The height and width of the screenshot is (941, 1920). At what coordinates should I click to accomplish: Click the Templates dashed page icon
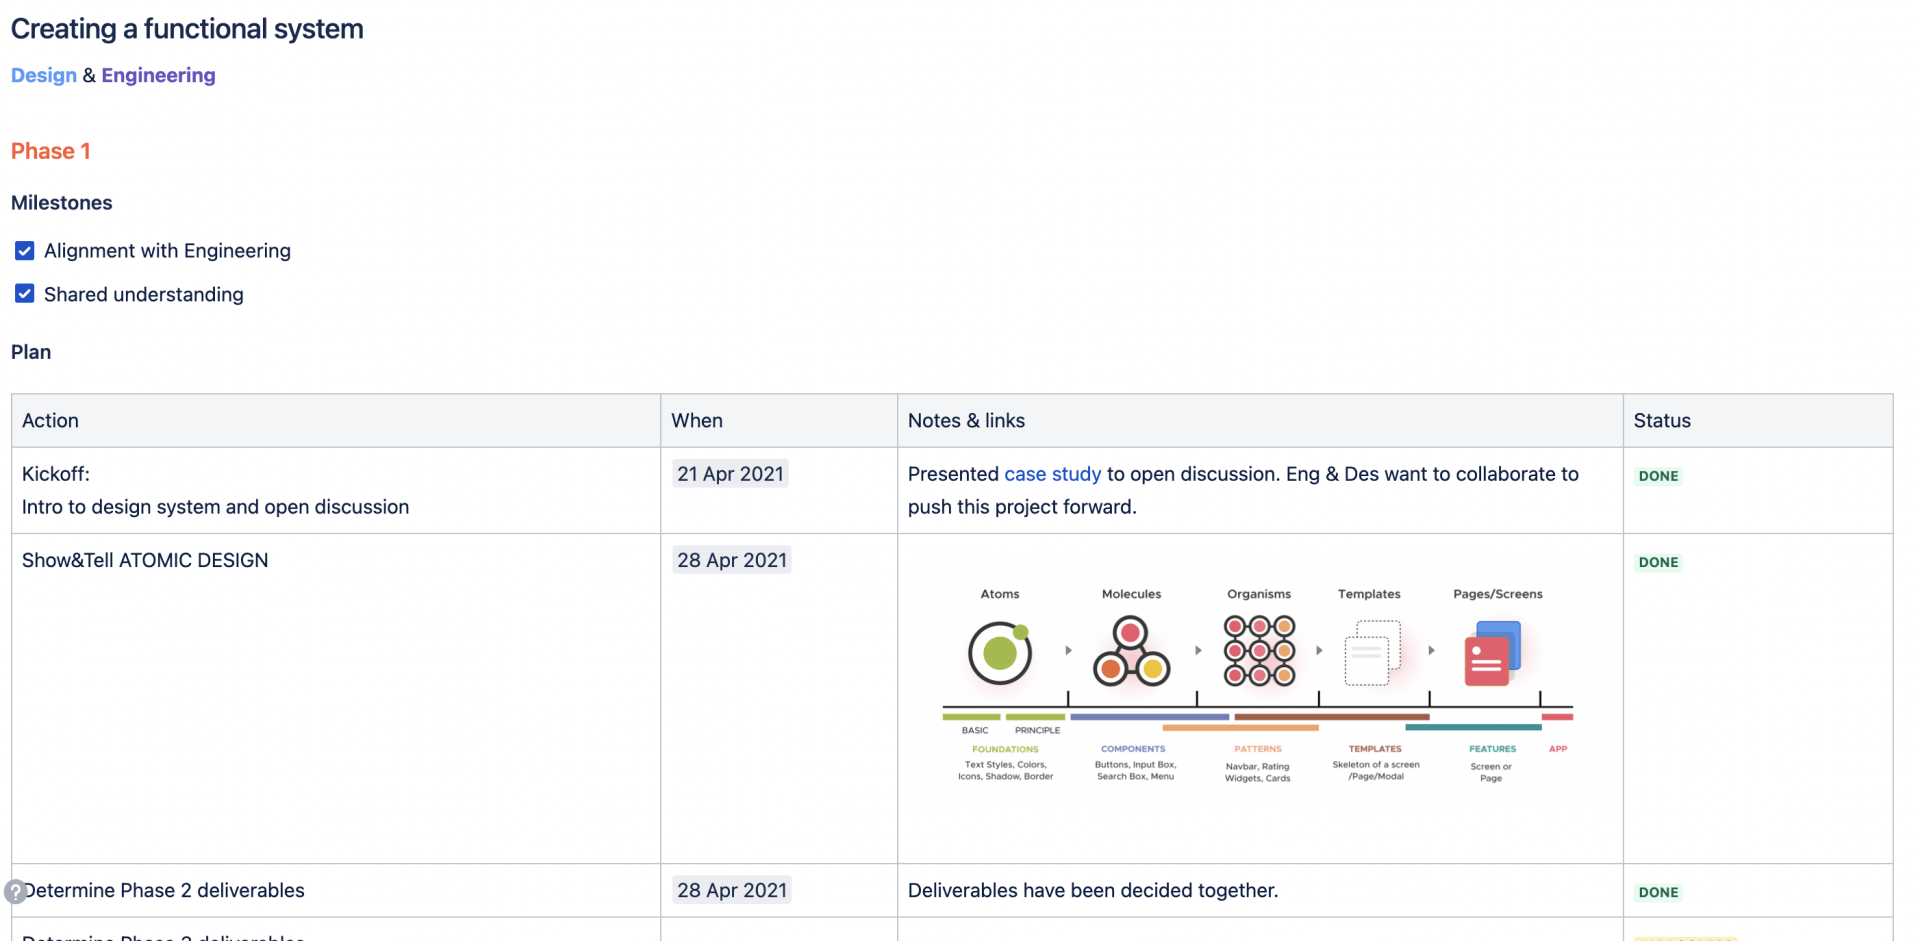click(1372, 653)
